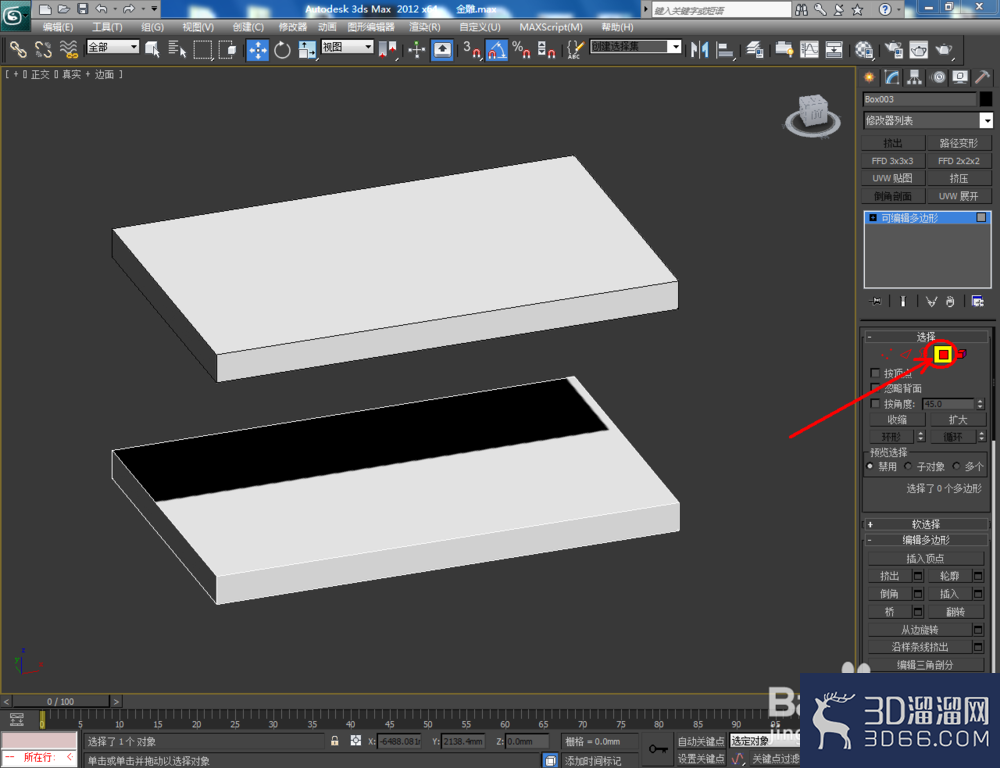1000x768 pixels.
Task: Activate the Select and Scale tool
Action: 307,49
